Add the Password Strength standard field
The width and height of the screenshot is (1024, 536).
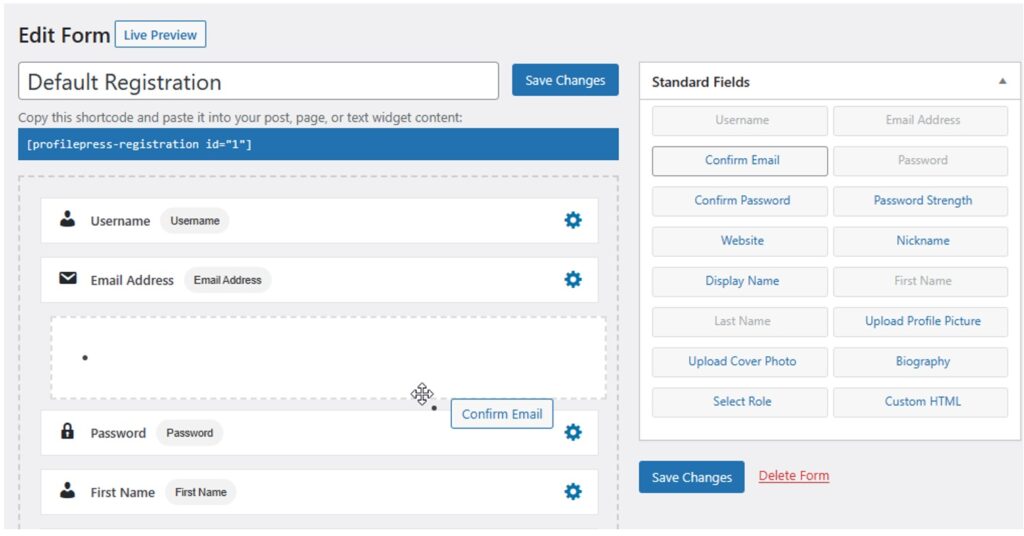(921, 201)
